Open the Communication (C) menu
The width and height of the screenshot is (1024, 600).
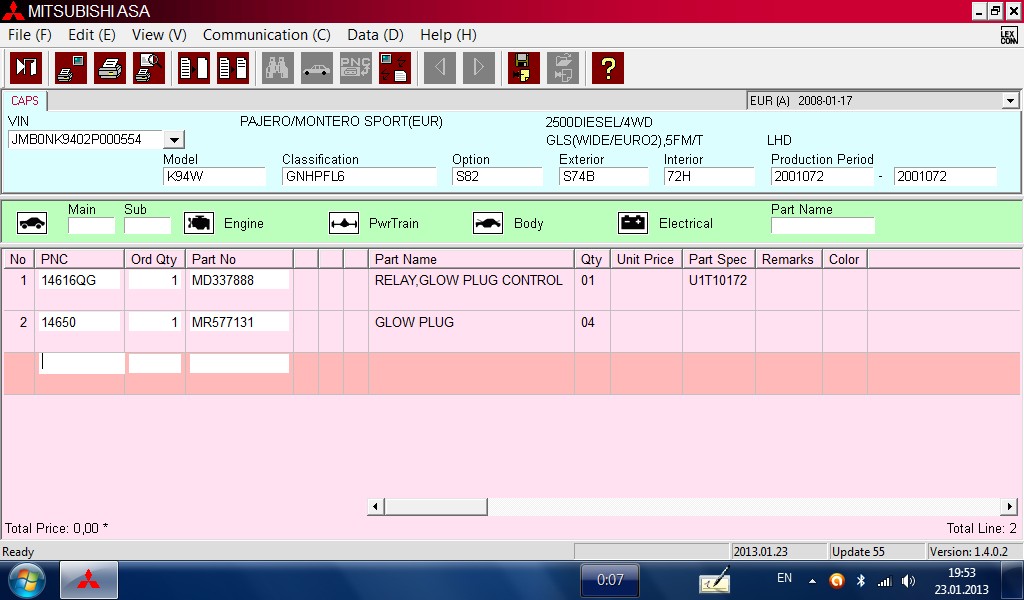[266, 35]
